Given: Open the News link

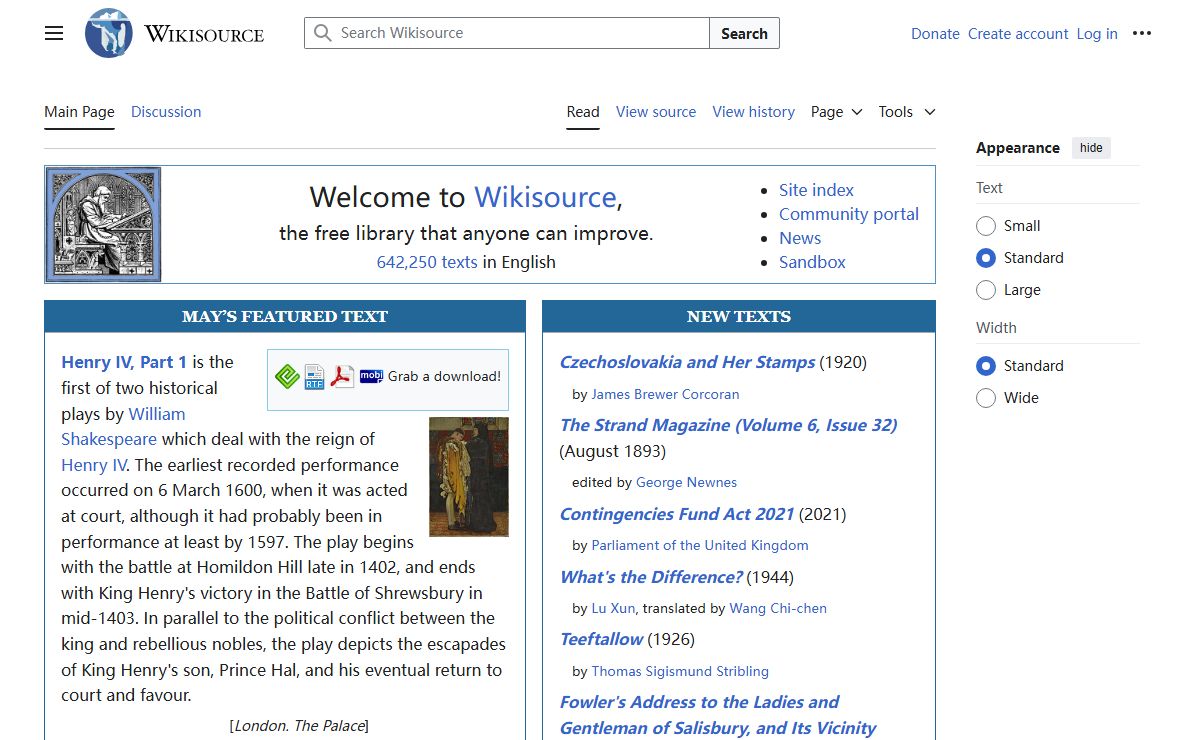Looking at the screenshot, I should tap(800, 238).
